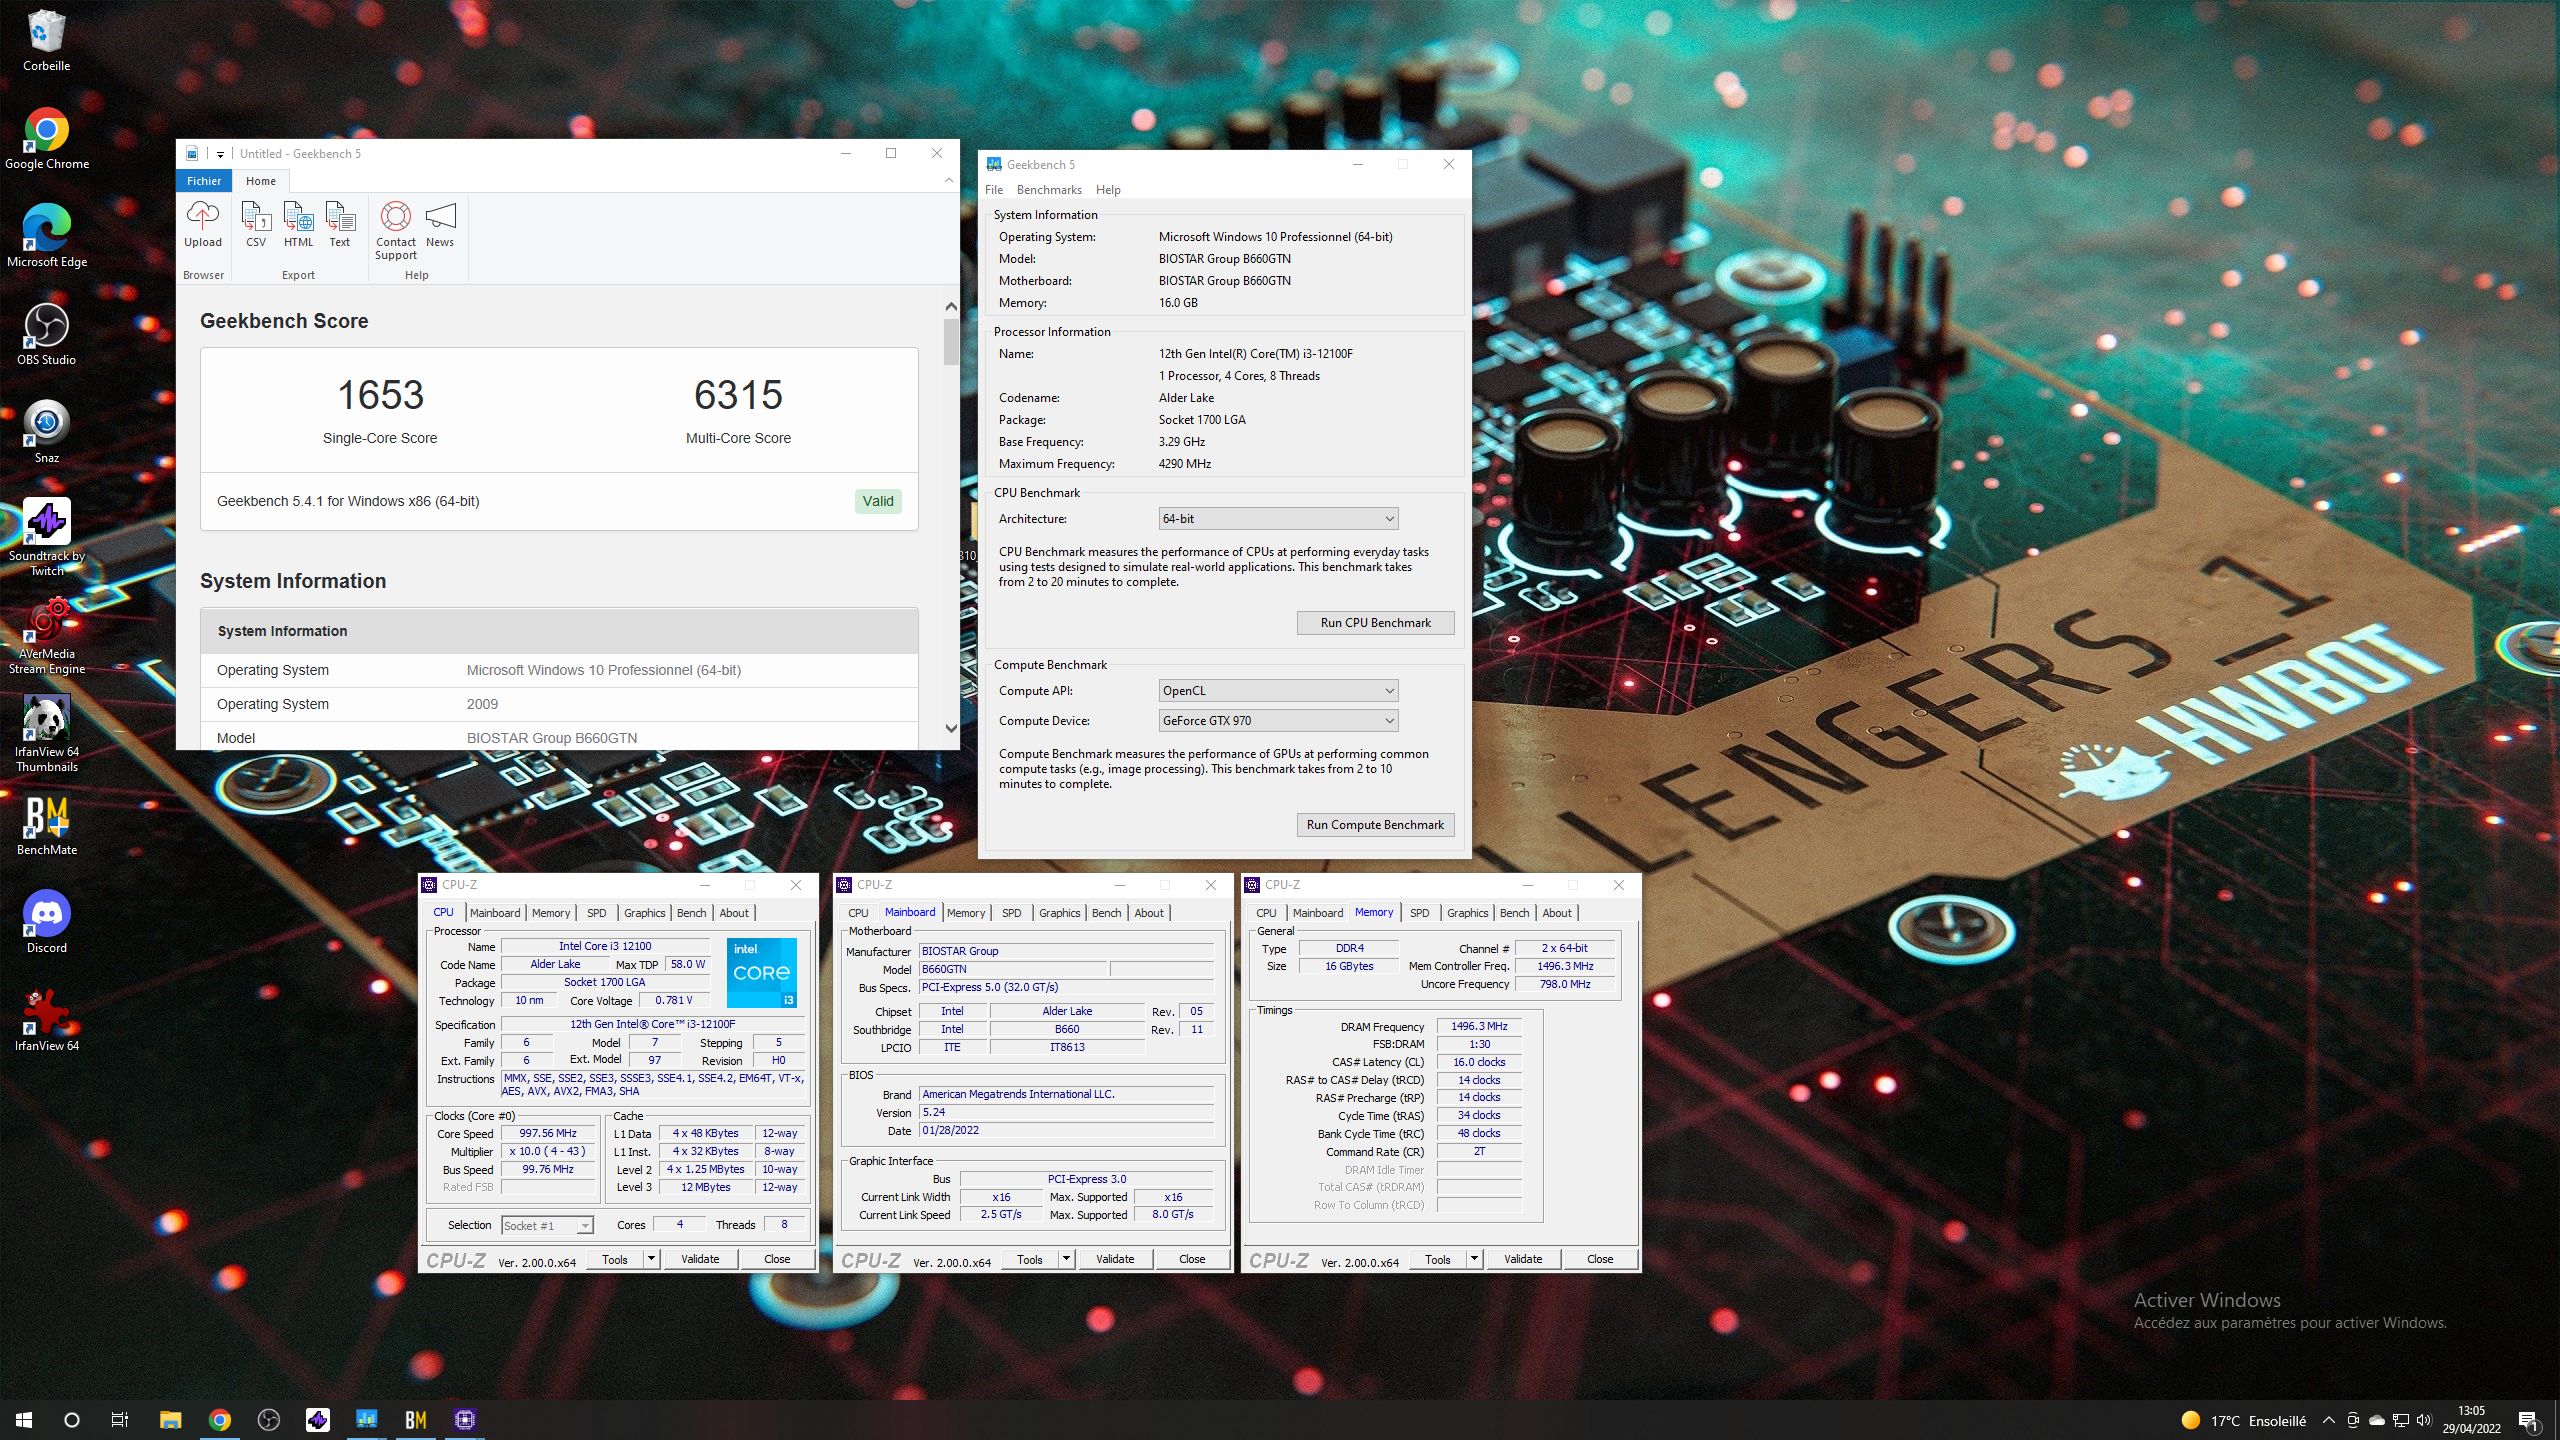Click BenchMate icon in taskbar

(x=416, y=1420)
